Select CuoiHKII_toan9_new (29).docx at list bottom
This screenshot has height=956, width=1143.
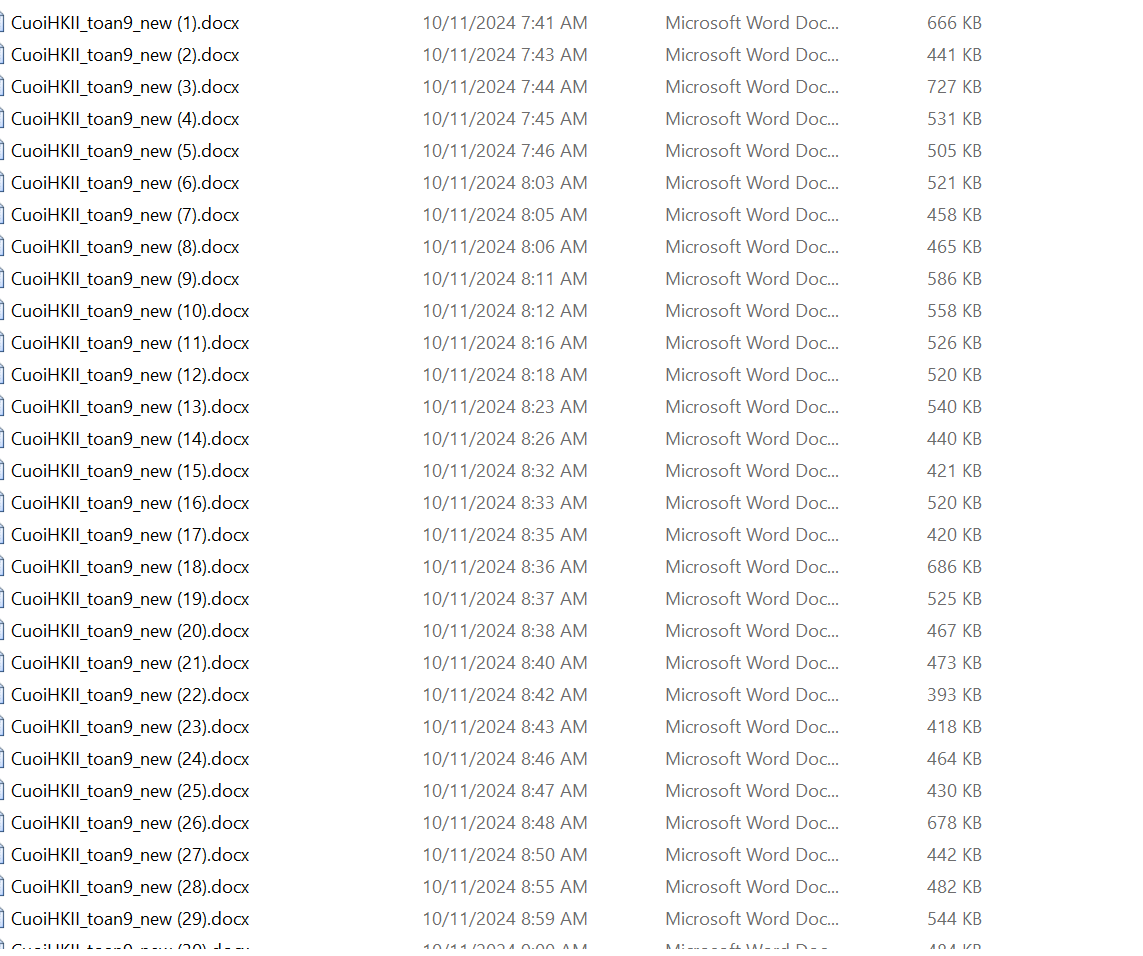pyautogui.click(x=130, y=919)
